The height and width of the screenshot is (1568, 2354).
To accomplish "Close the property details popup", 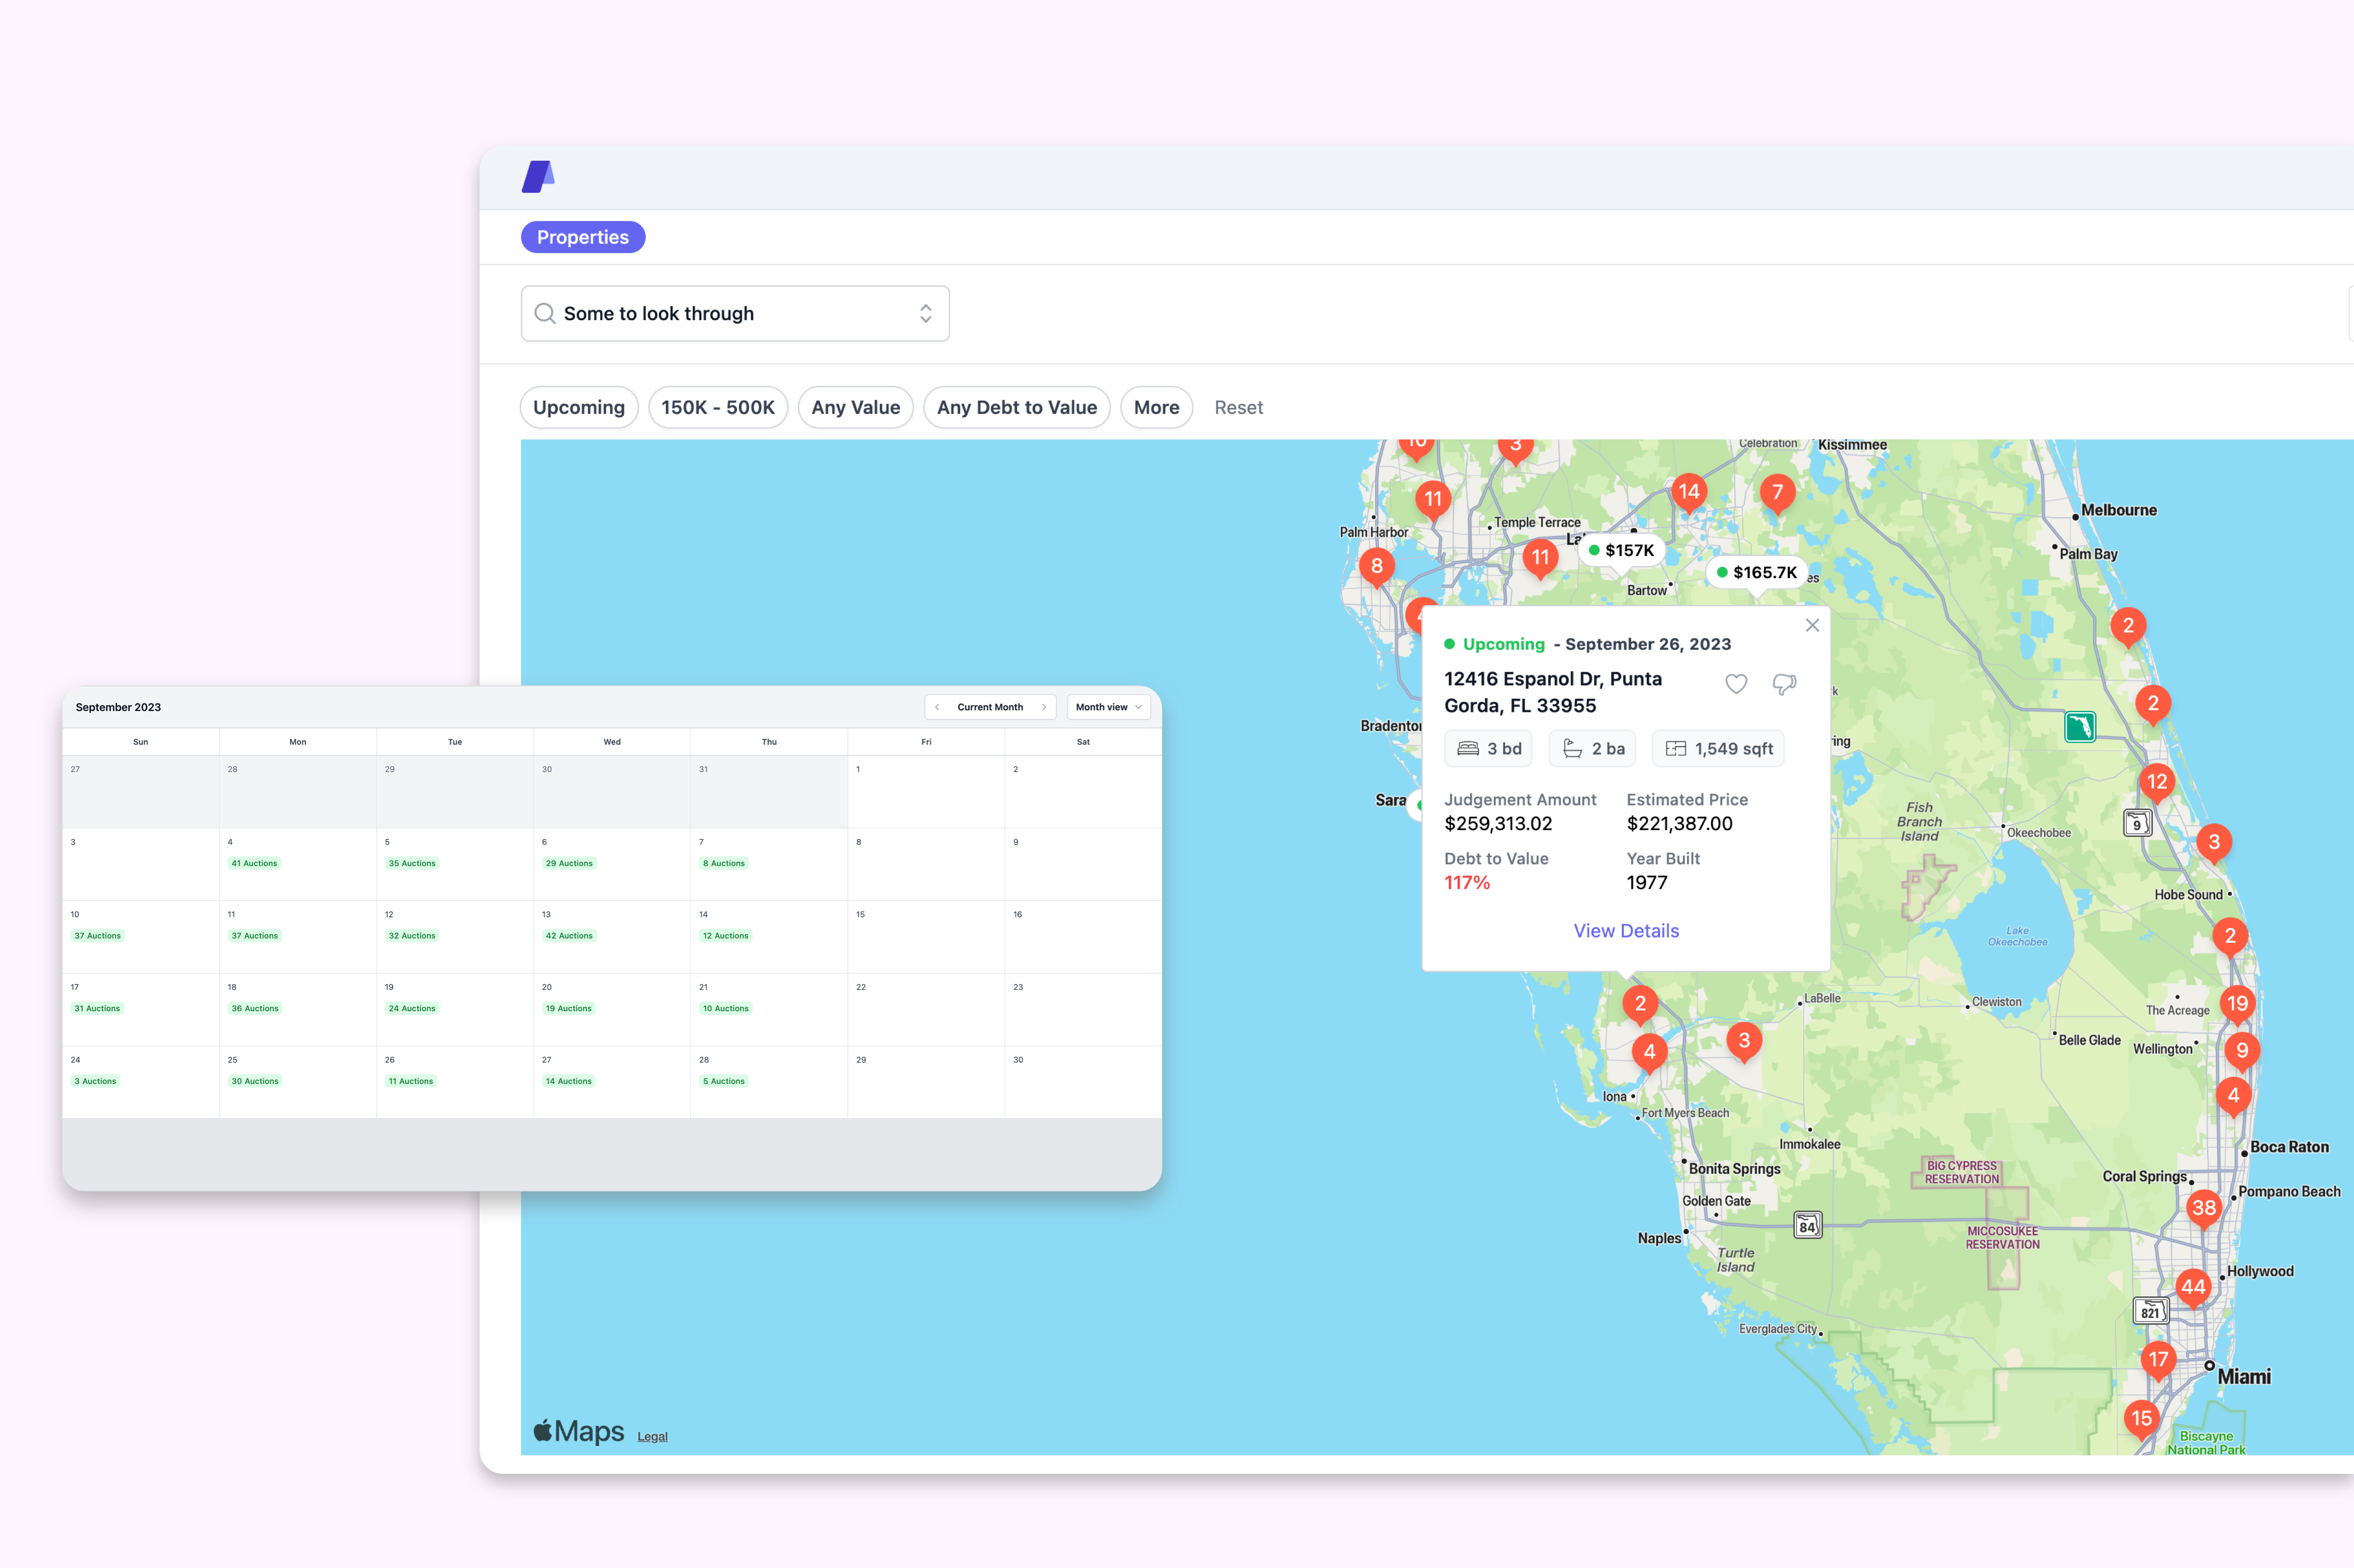I will 1812,625.
